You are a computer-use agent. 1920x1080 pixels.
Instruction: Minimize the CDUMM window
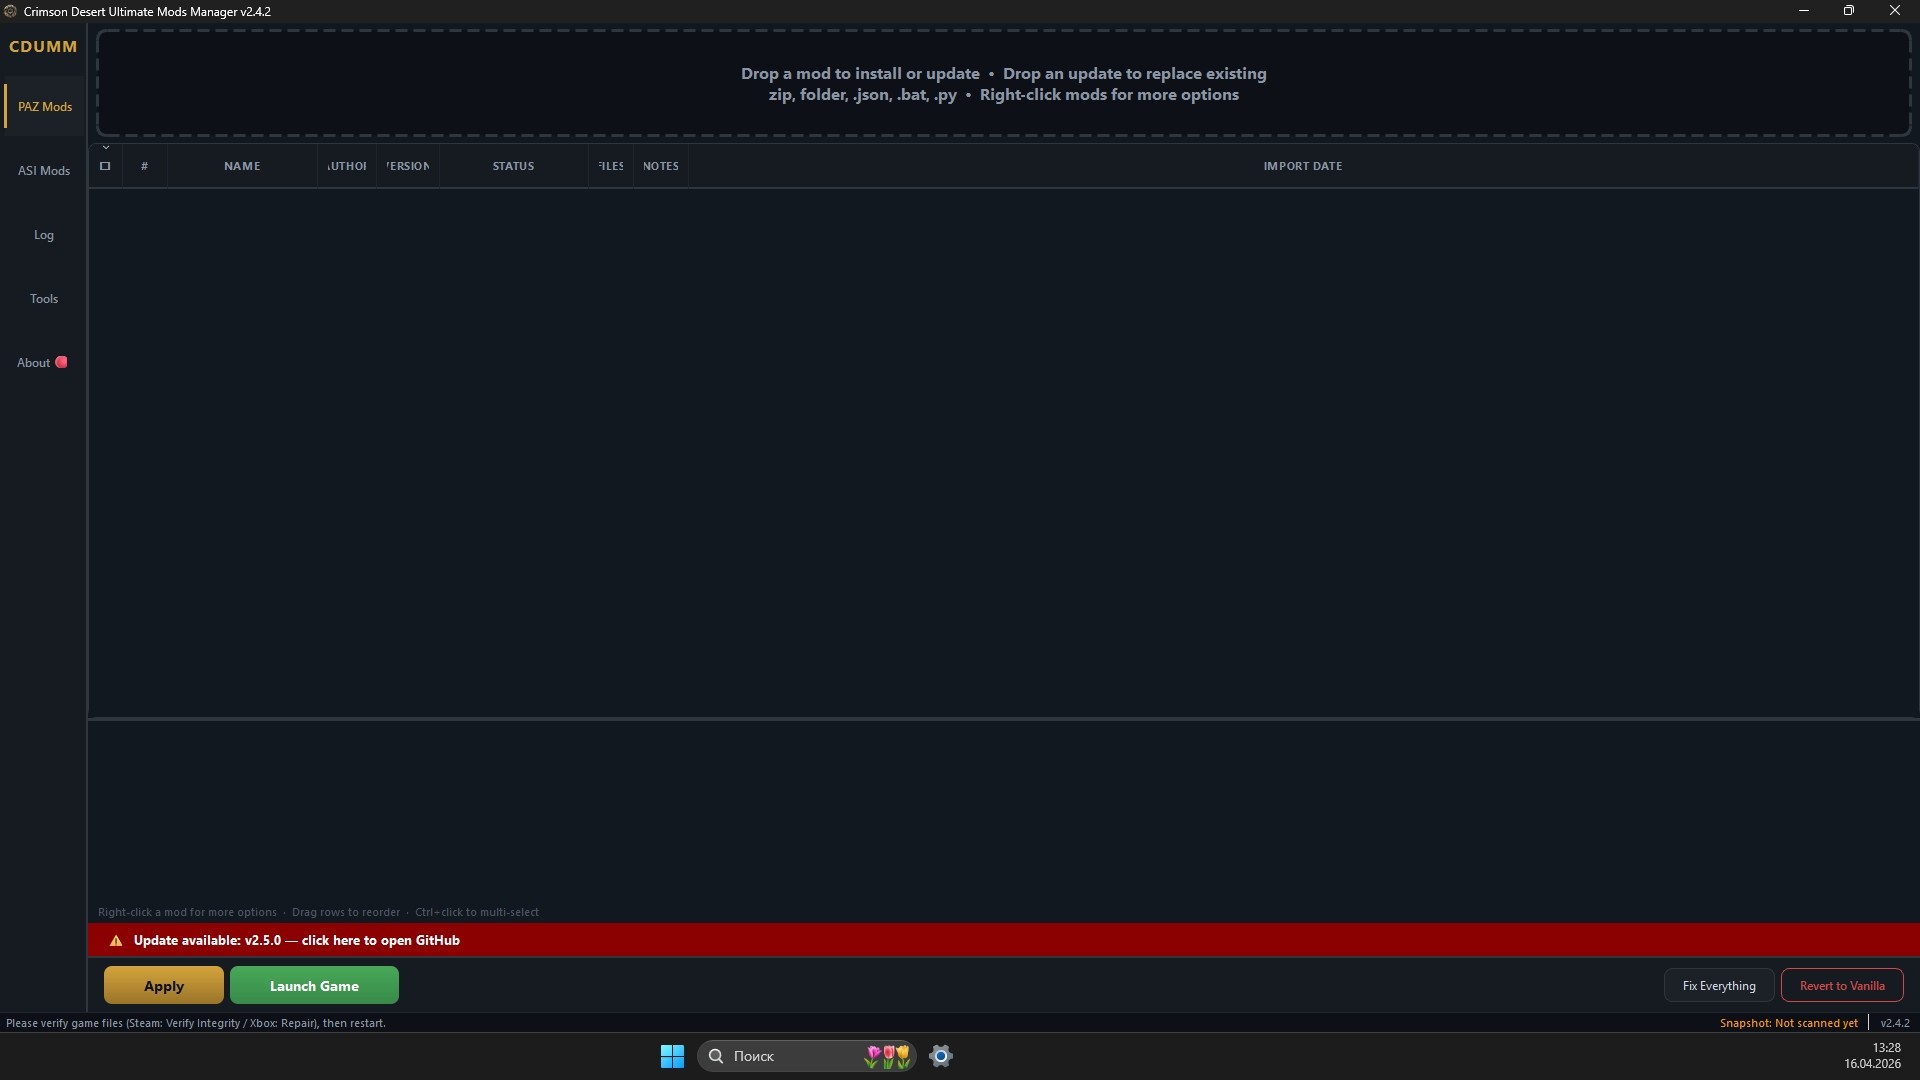(x=1804, y=11)
